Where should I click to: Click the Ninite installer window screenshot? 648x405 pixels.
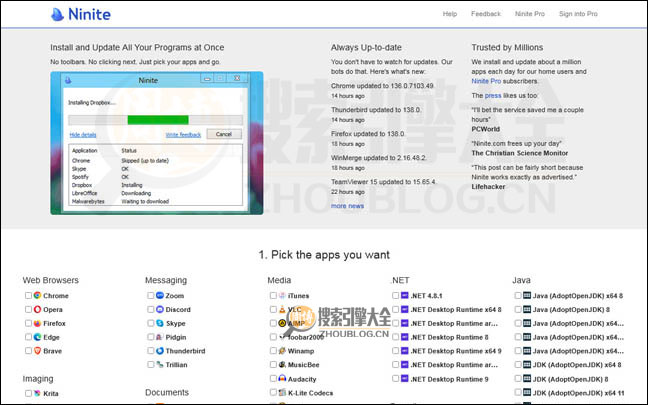coord(157,143)
